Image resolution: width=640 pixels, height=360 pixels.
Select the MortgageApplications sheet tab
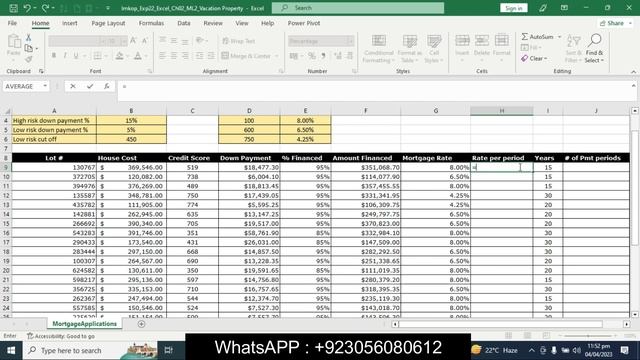point(84,324)
